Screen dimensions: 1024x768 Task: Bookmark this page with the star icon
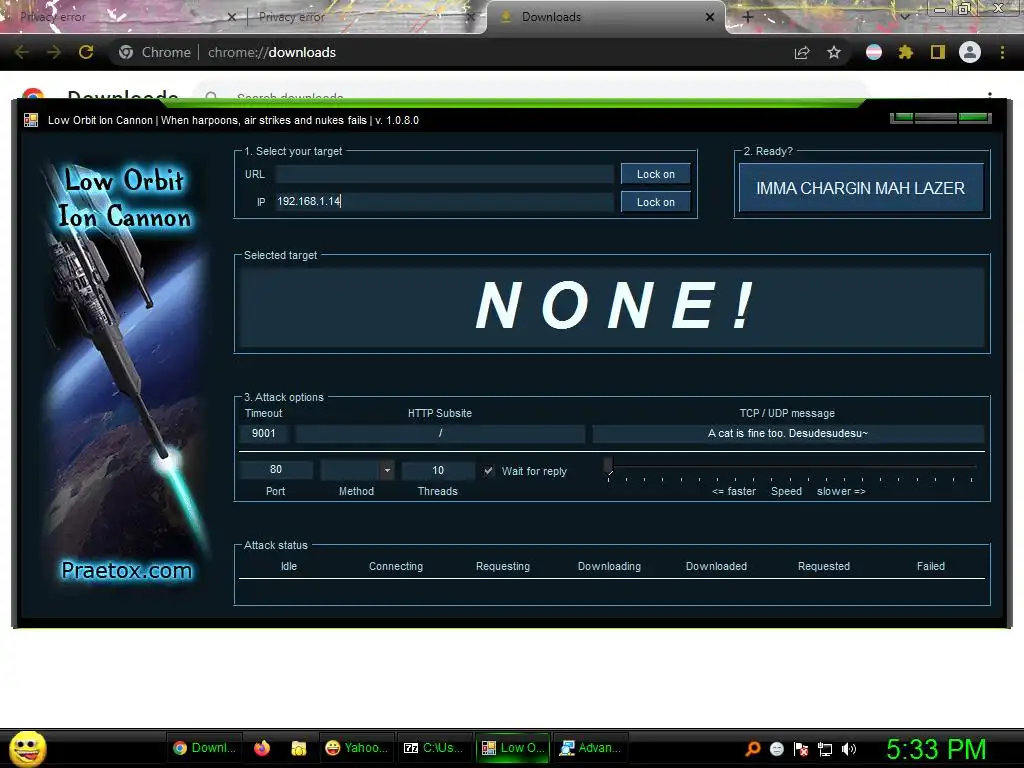(834, 52)
